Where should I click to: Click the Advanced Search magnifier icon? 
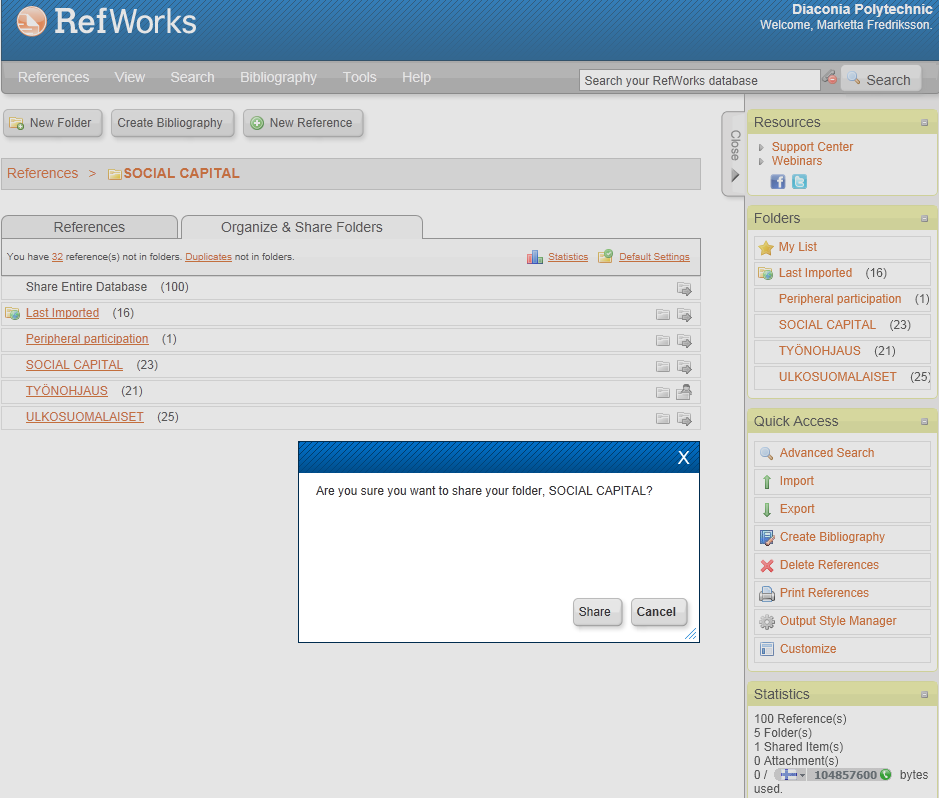tap(767, 453)
